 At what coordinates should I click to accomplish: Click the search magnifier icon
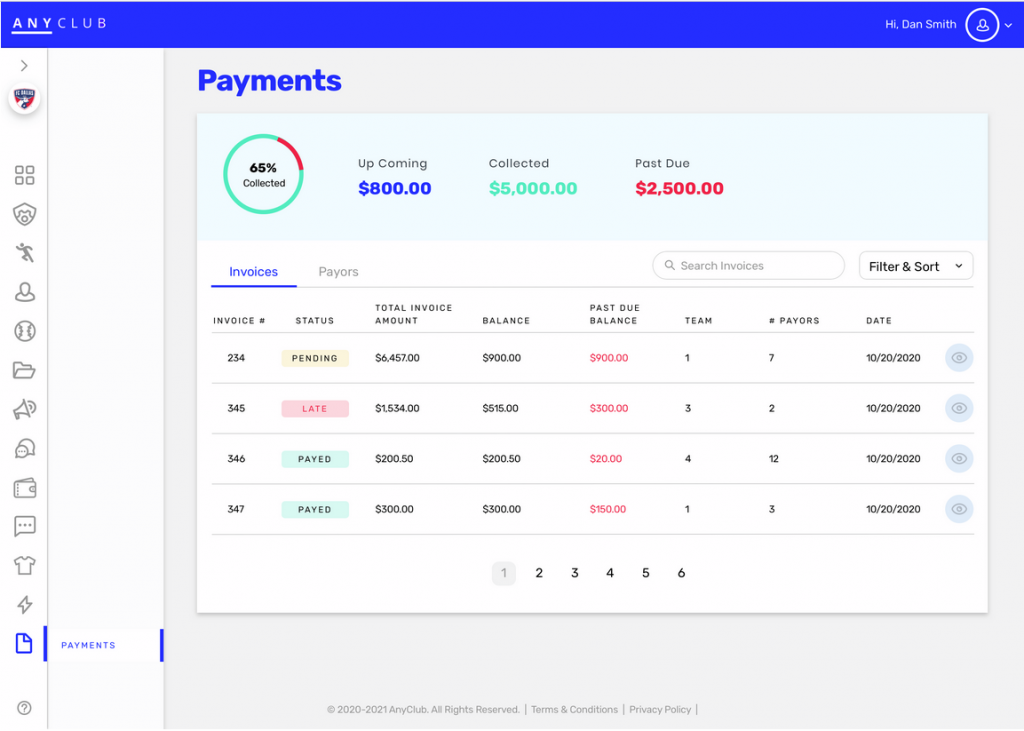click(669, 265)
